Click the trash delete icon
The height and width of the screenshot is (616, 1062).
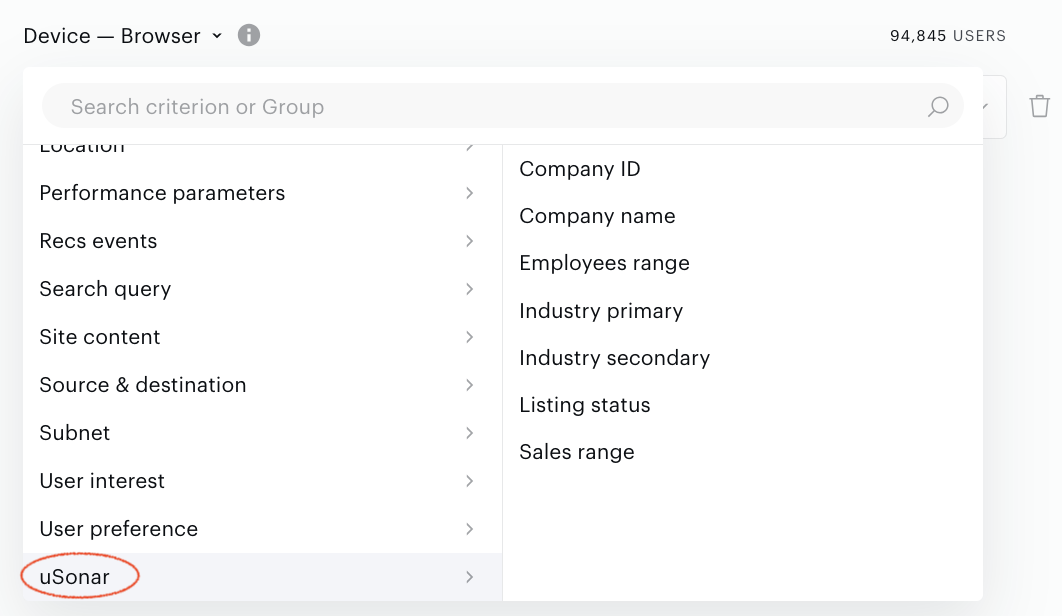click(1040, 106)
